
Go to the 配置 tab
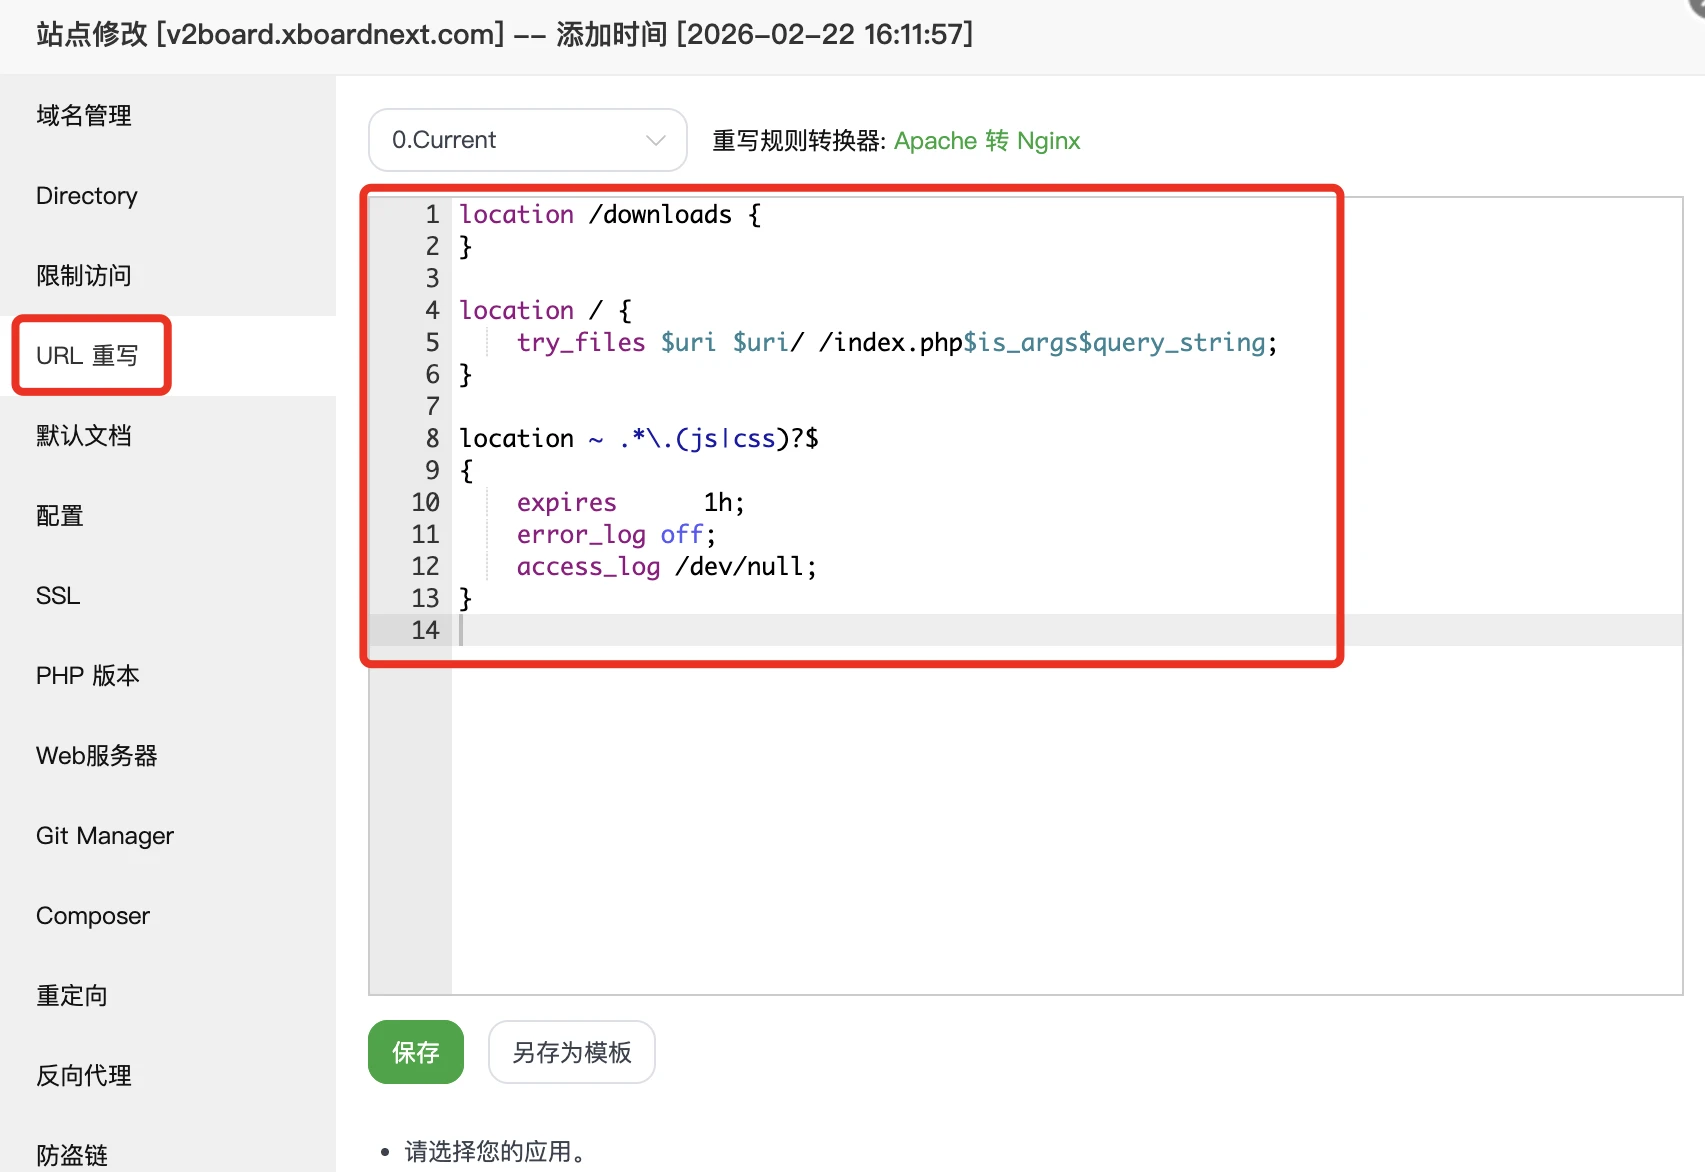[x=60, y=516]
